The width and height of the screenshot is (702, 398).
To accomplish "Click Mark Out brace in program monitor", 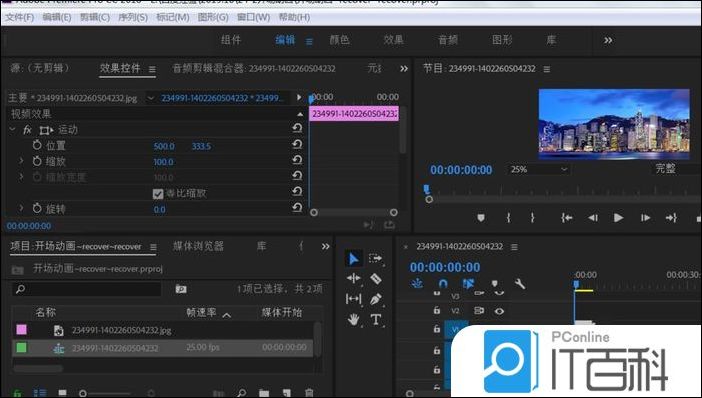I will click(x=532, y=218).
